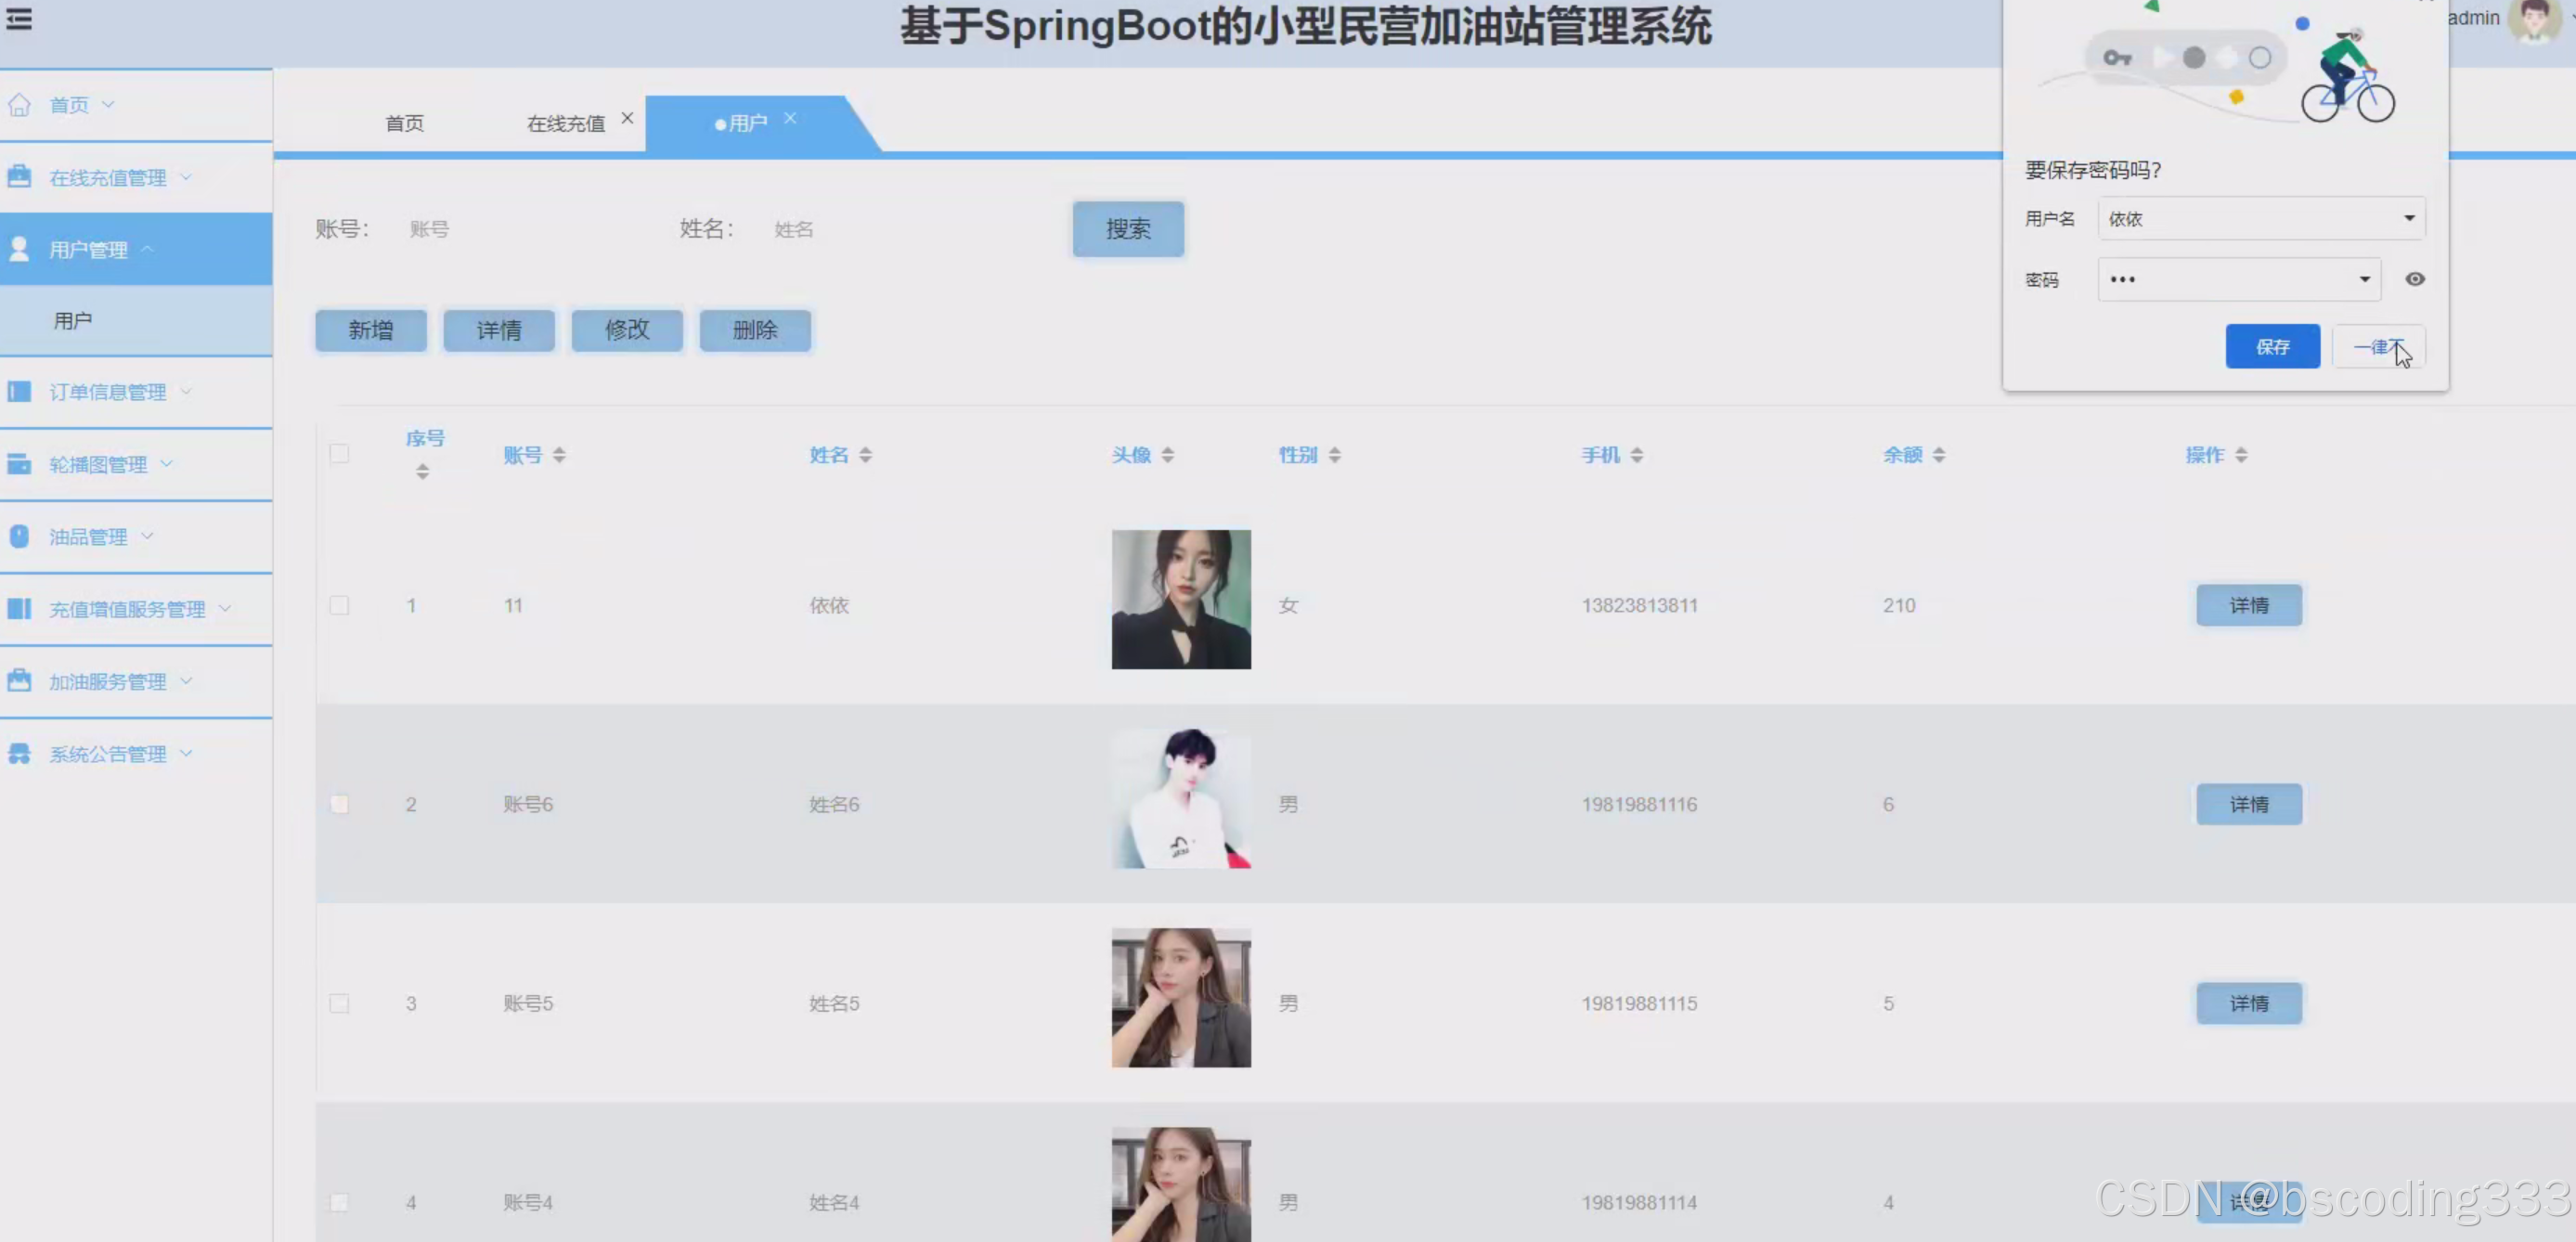Expand the 首页 sidebar menu
2576x1242 pixels.
point(108,104)
